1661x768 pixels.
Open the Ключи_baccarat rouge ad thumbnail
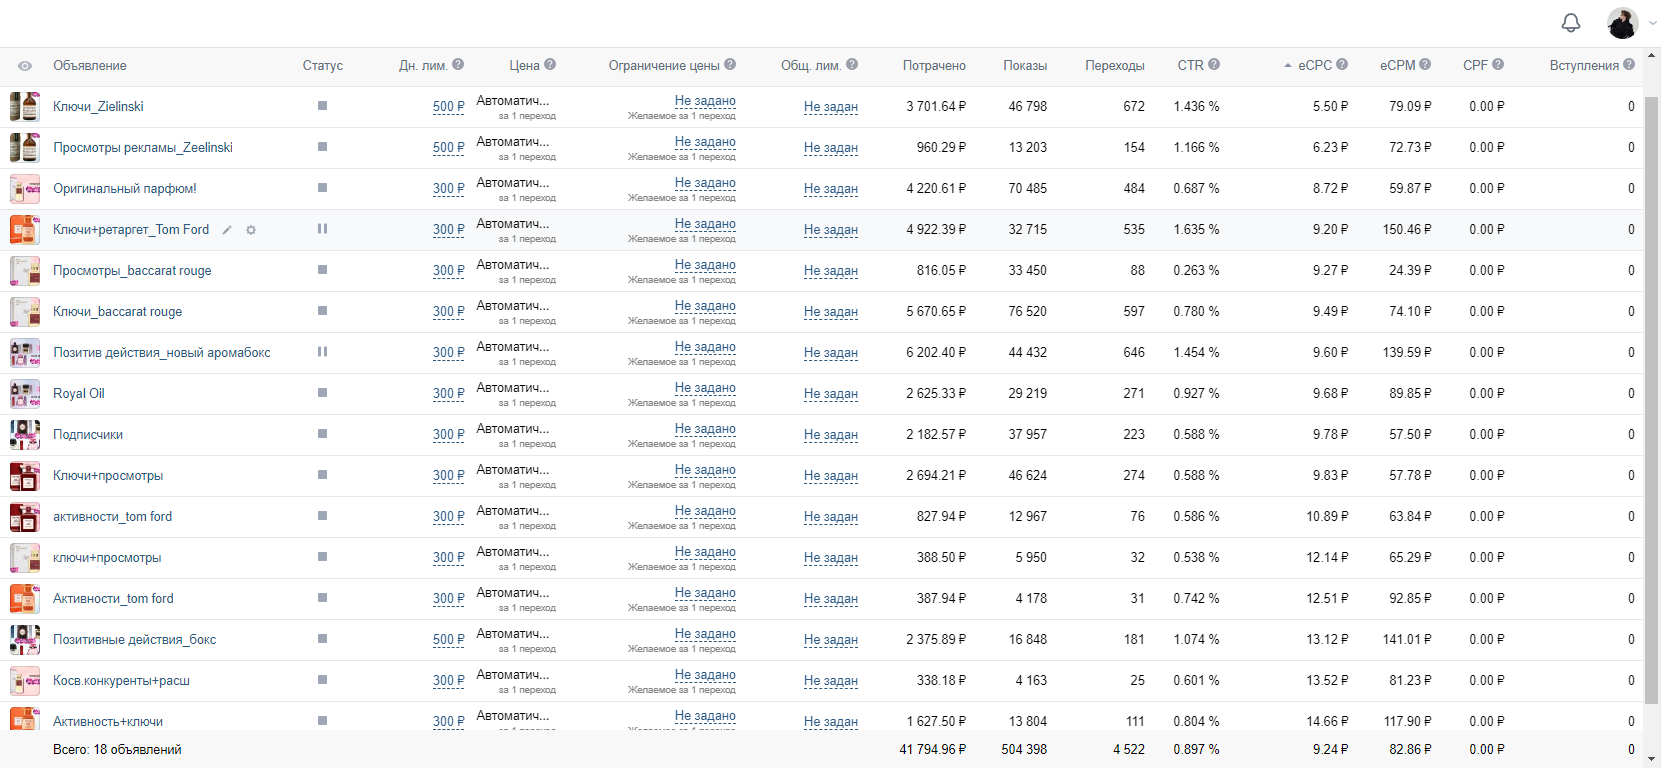(x=25, y=311)
